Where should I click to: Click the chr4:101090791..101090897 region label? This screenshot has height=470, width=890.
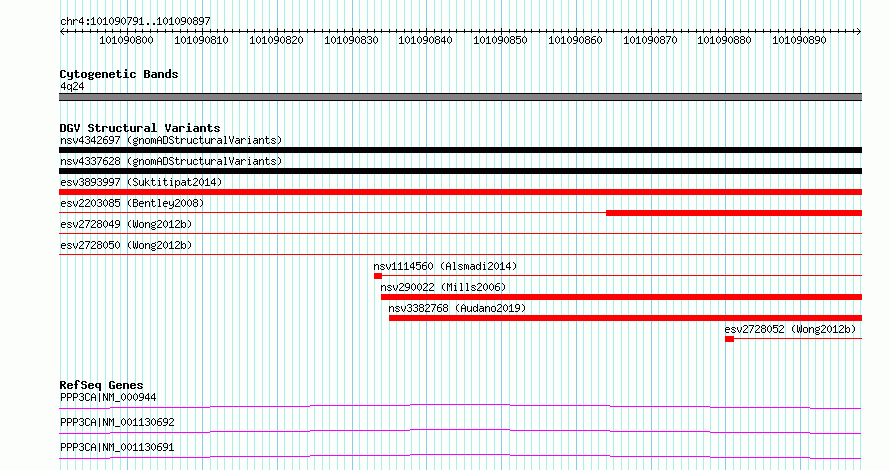click(135, 22)
